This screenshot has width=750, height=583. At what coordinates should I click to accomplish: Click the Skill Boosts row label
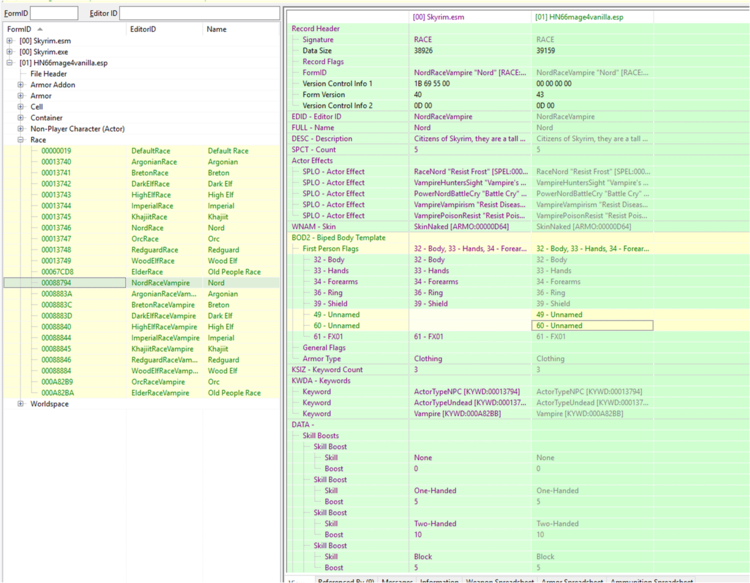click(x=320, y=436)
